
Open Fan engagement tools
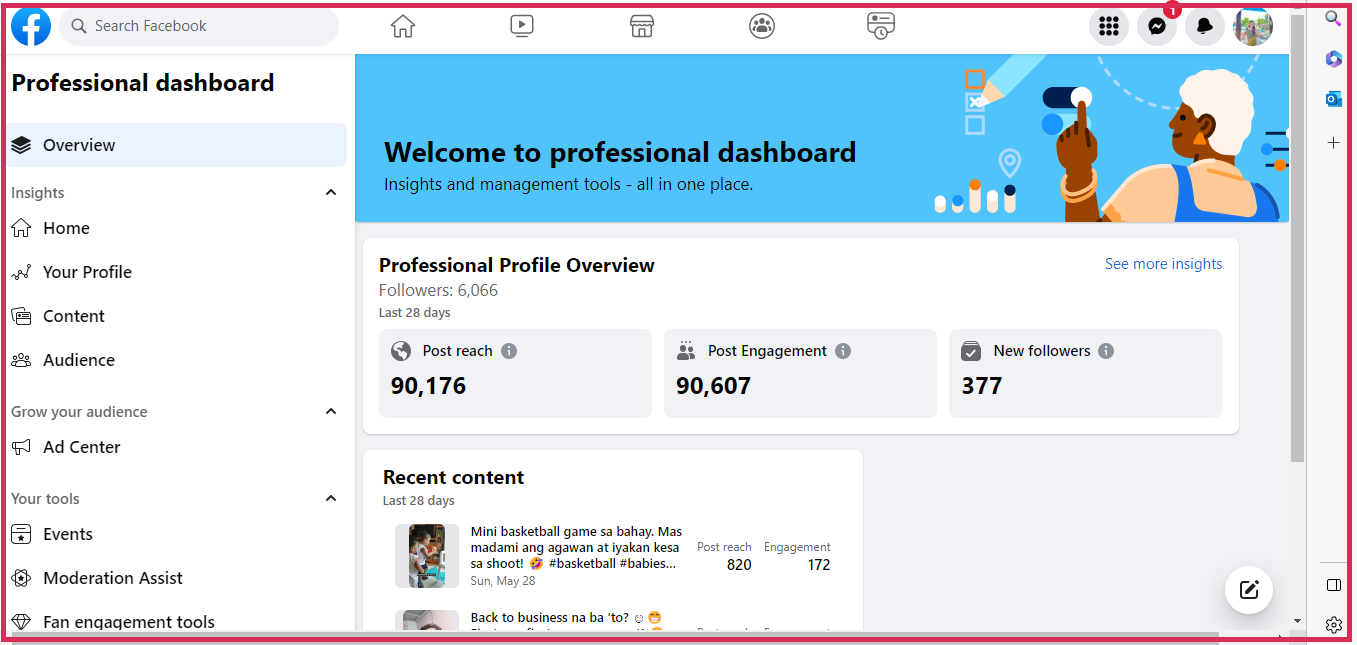coord(177,621)
